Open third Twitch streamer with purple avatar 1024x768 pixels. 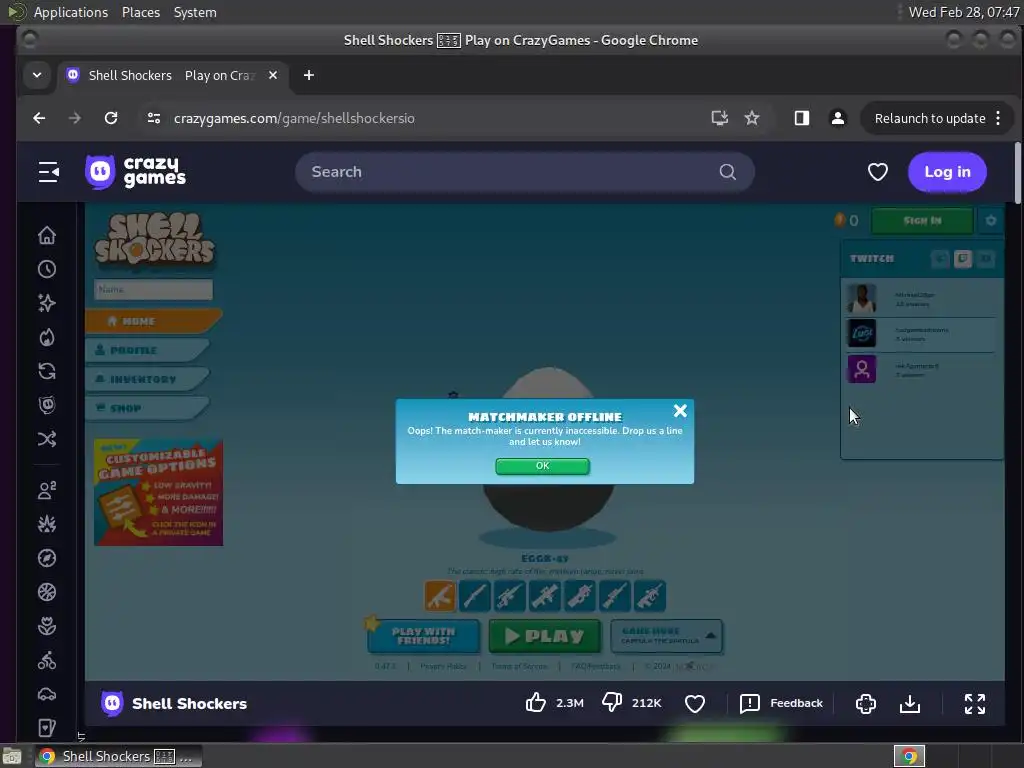click(x=921, y=370)
